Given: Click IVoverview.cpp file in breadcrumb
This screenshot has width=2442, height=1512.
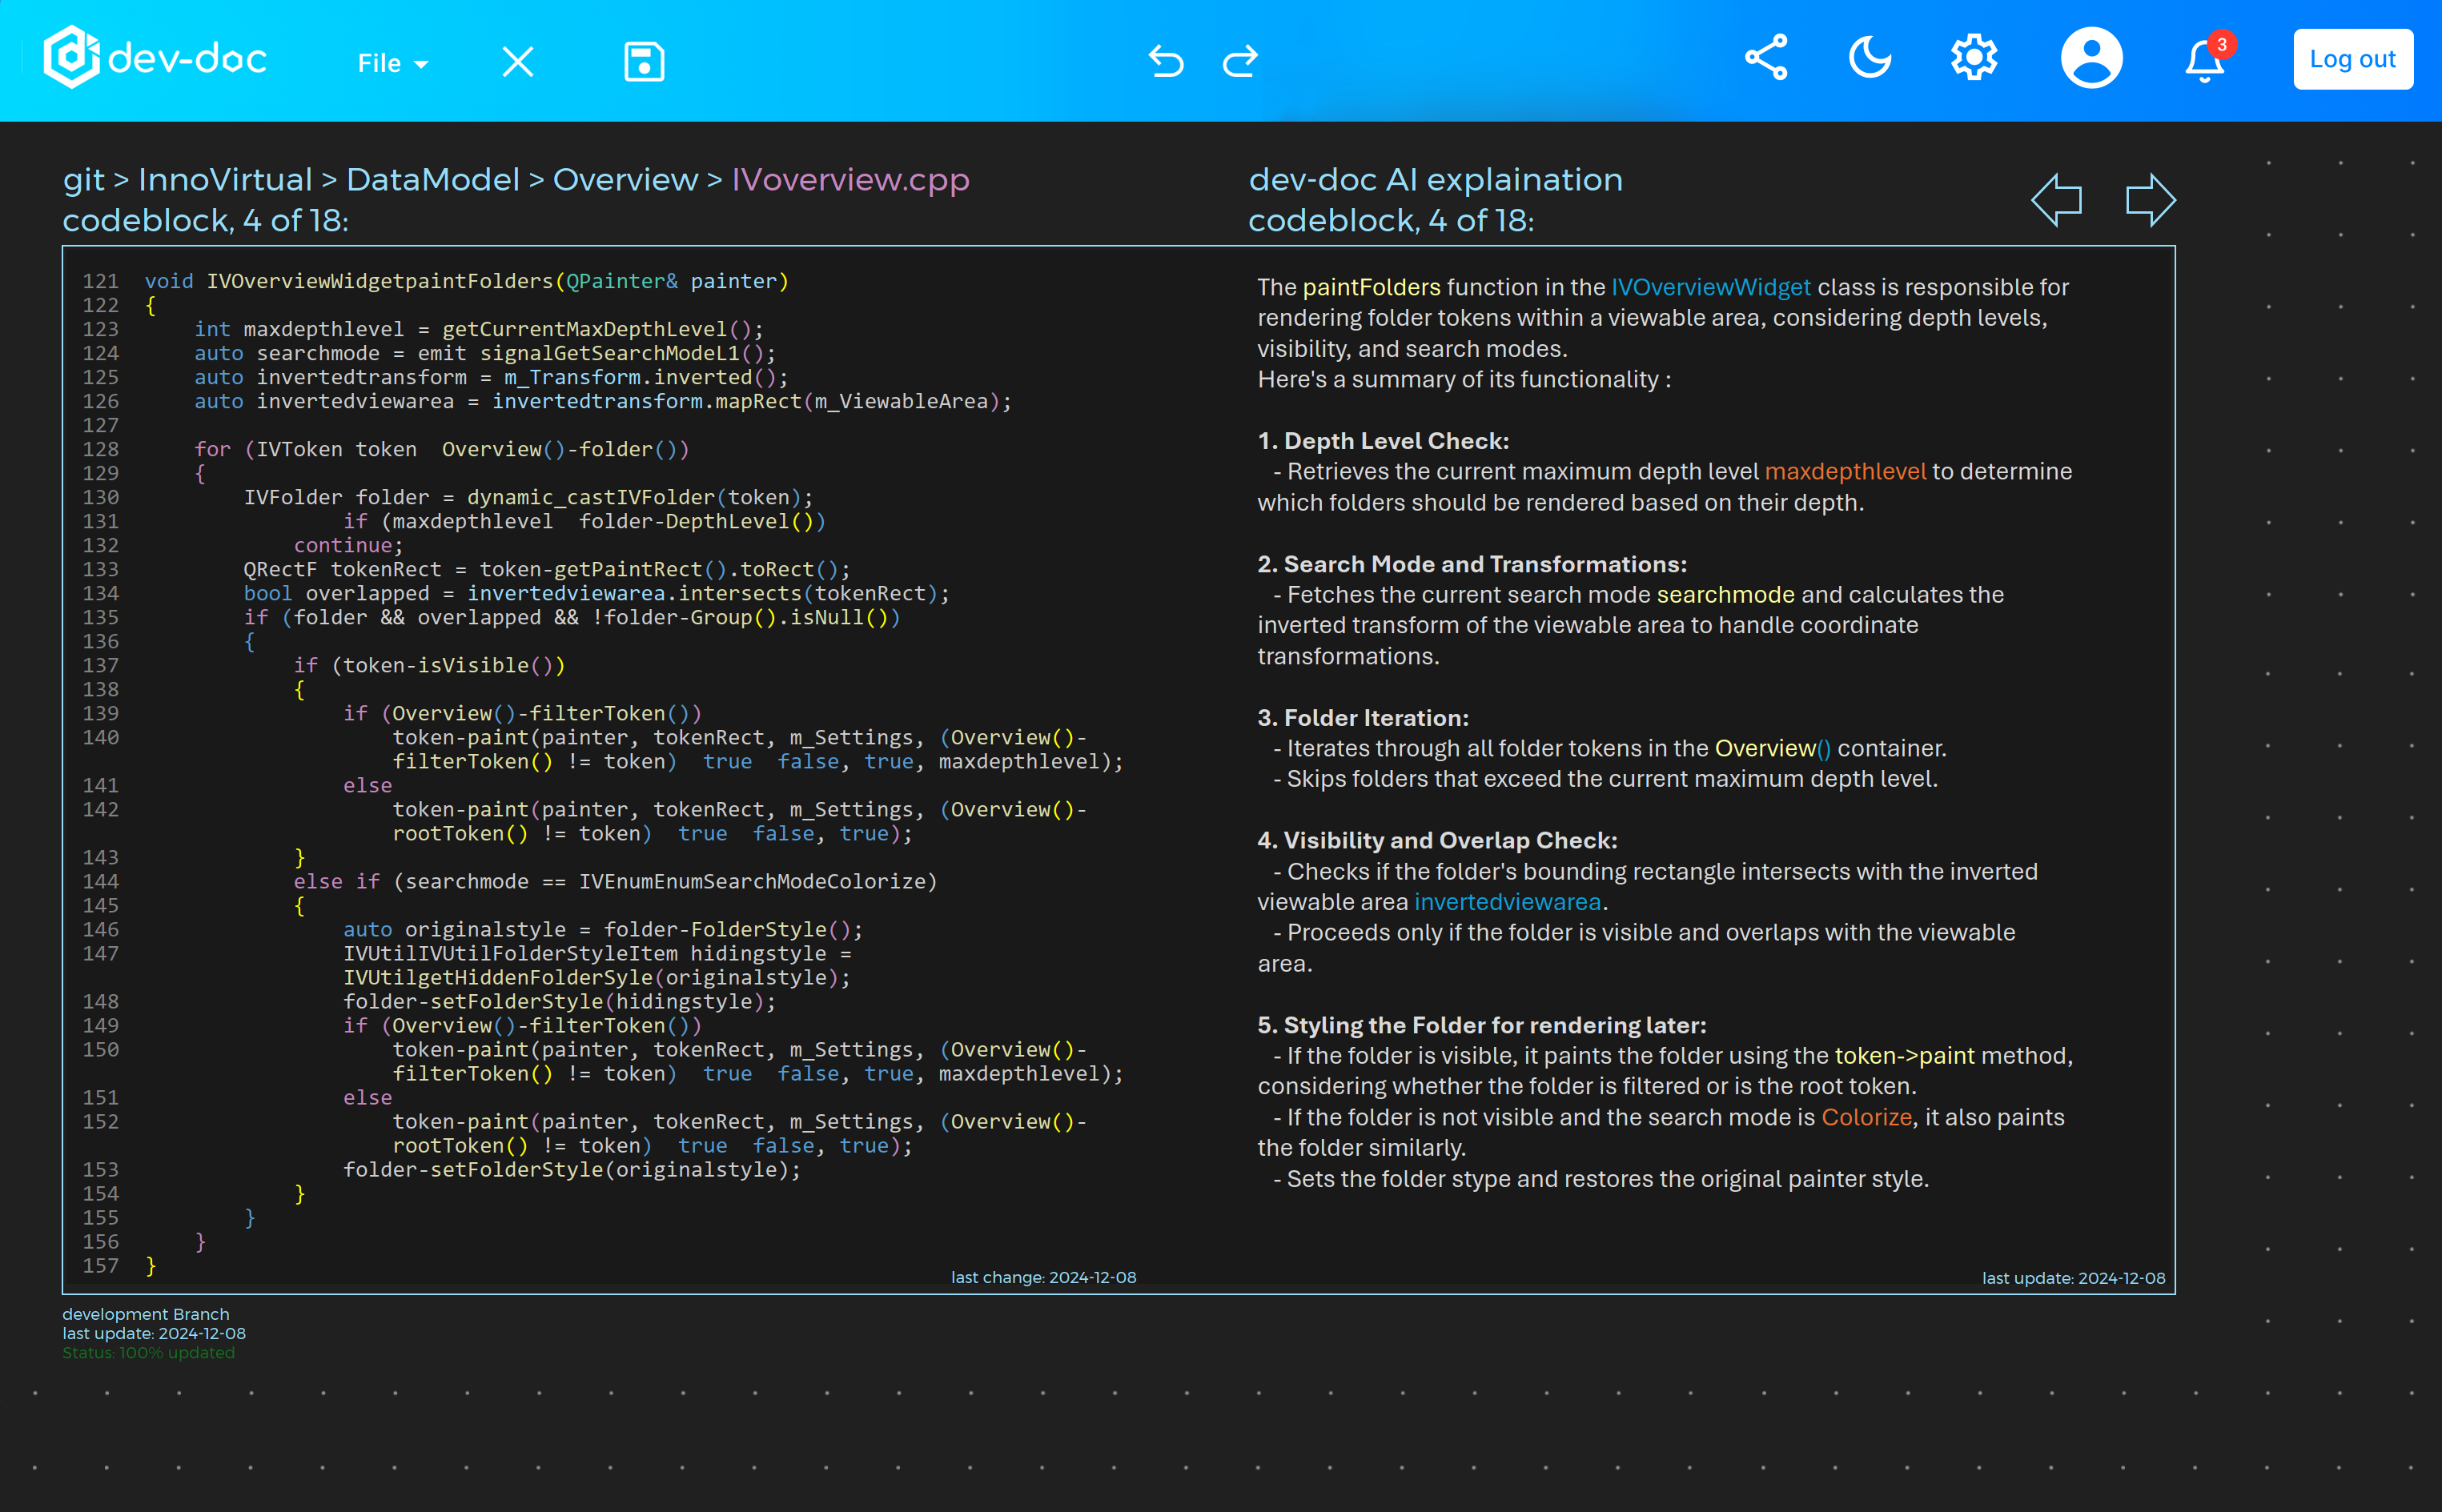Looking at the screenshot, I should click(850, 180).
